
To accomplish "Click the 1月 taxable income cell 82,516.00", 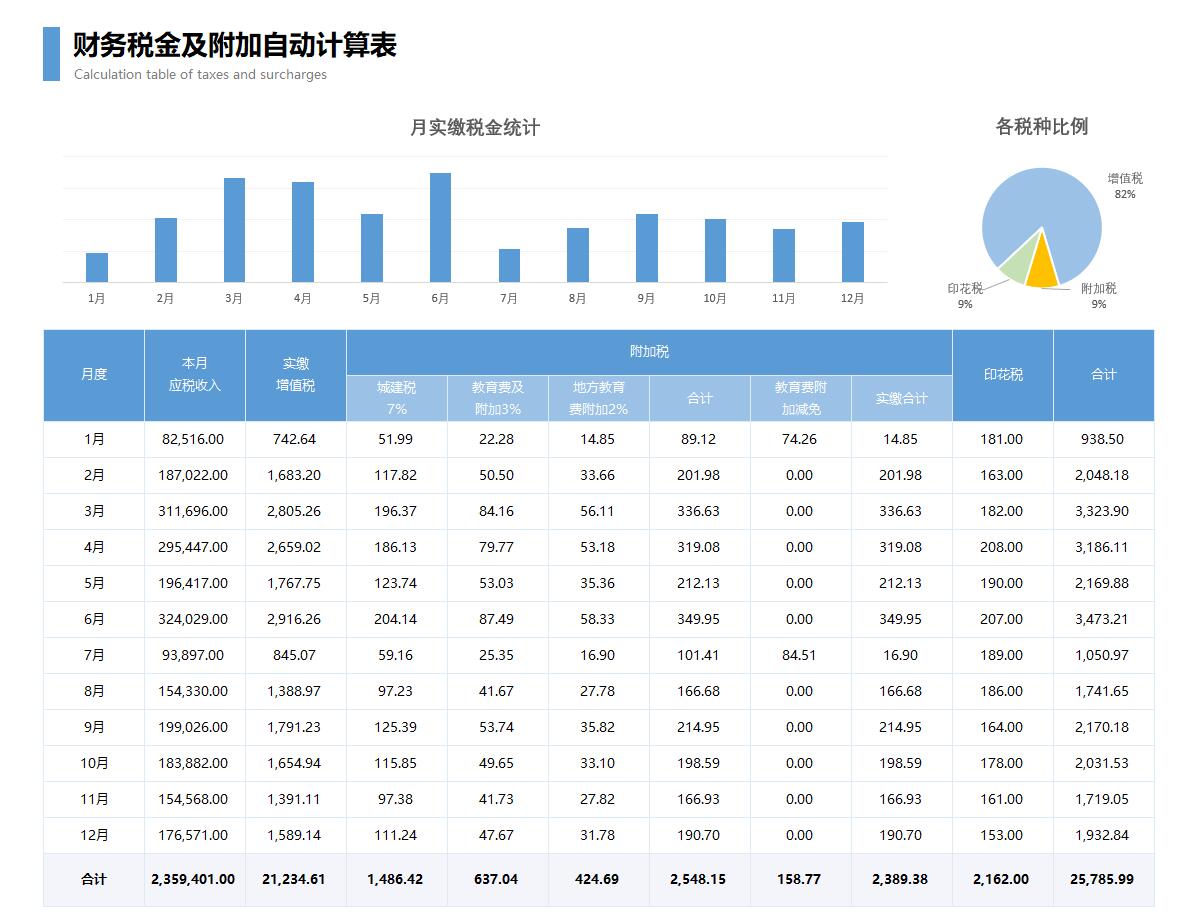I will click(194, 439).
